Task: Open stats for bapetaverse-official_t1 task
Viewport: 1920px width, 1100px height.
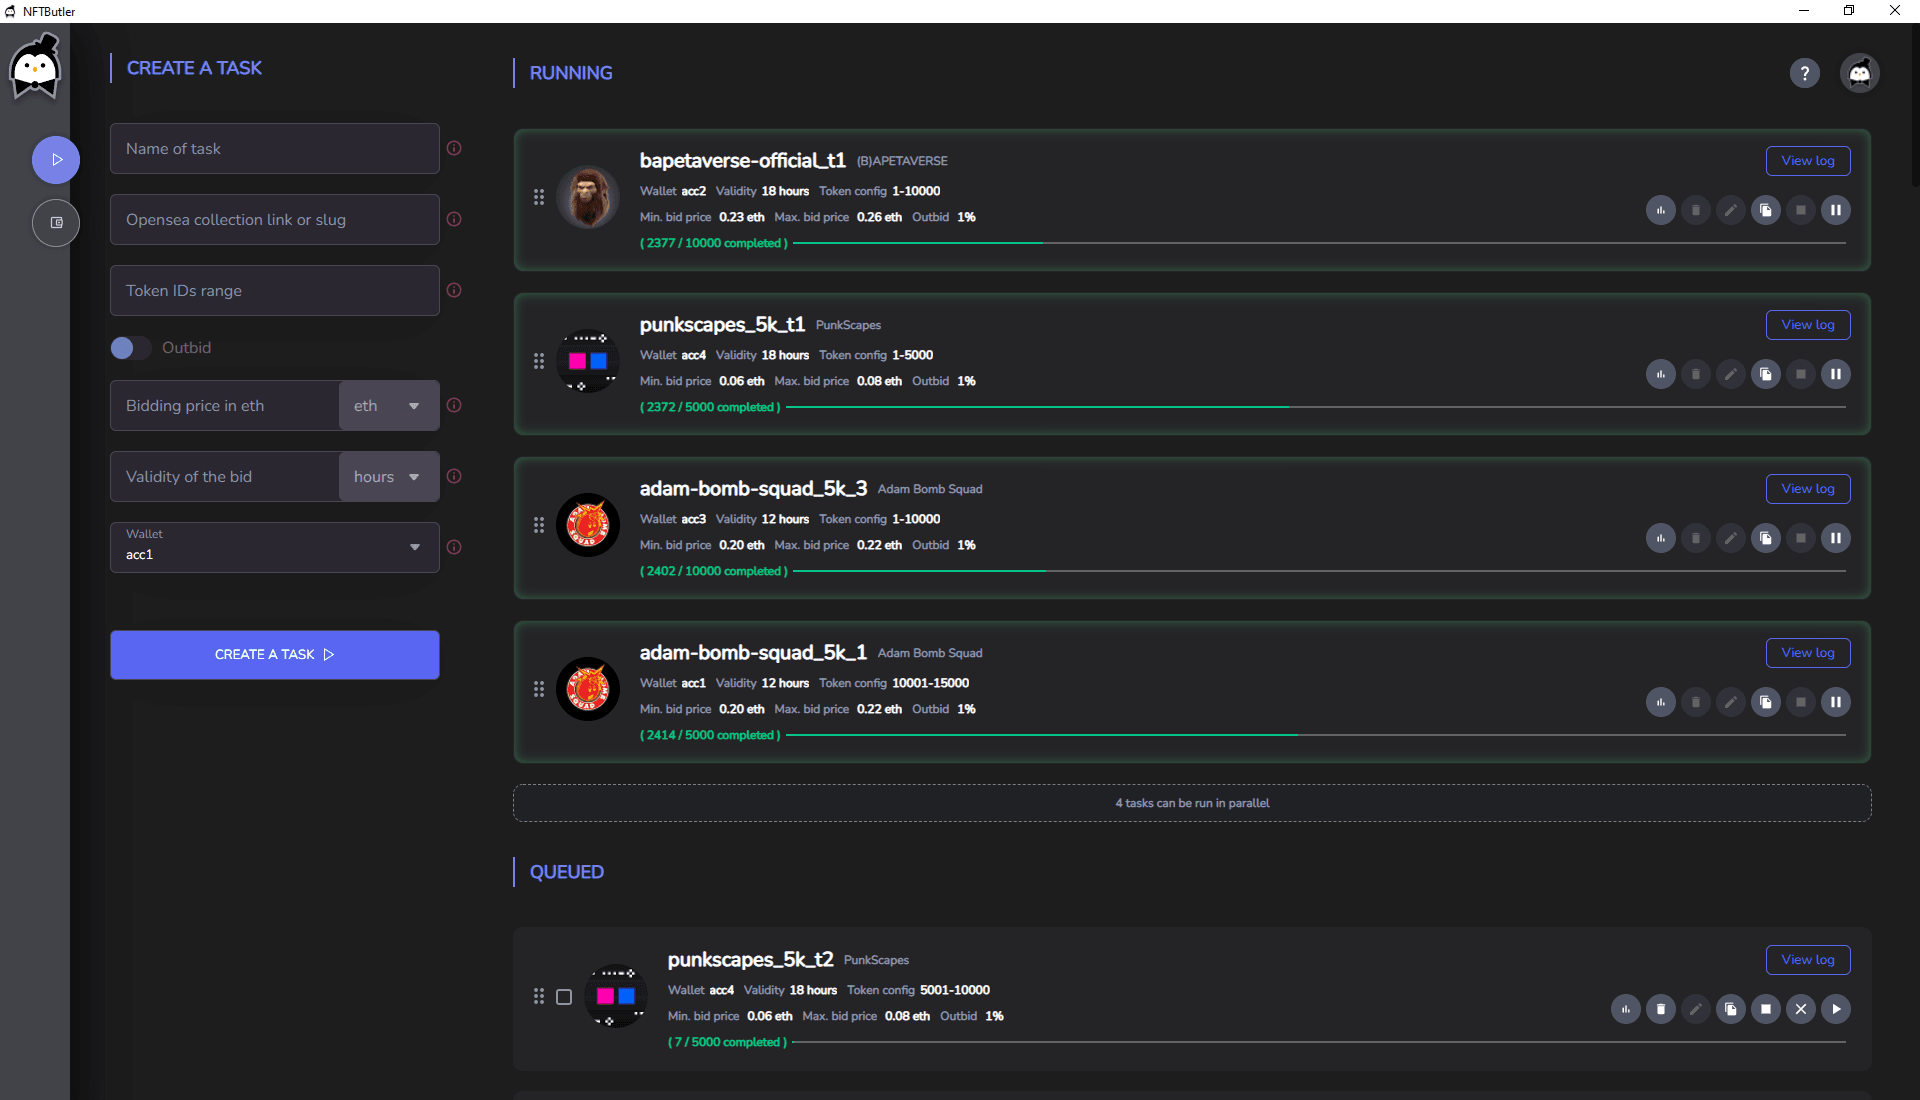Action: 1661,210
